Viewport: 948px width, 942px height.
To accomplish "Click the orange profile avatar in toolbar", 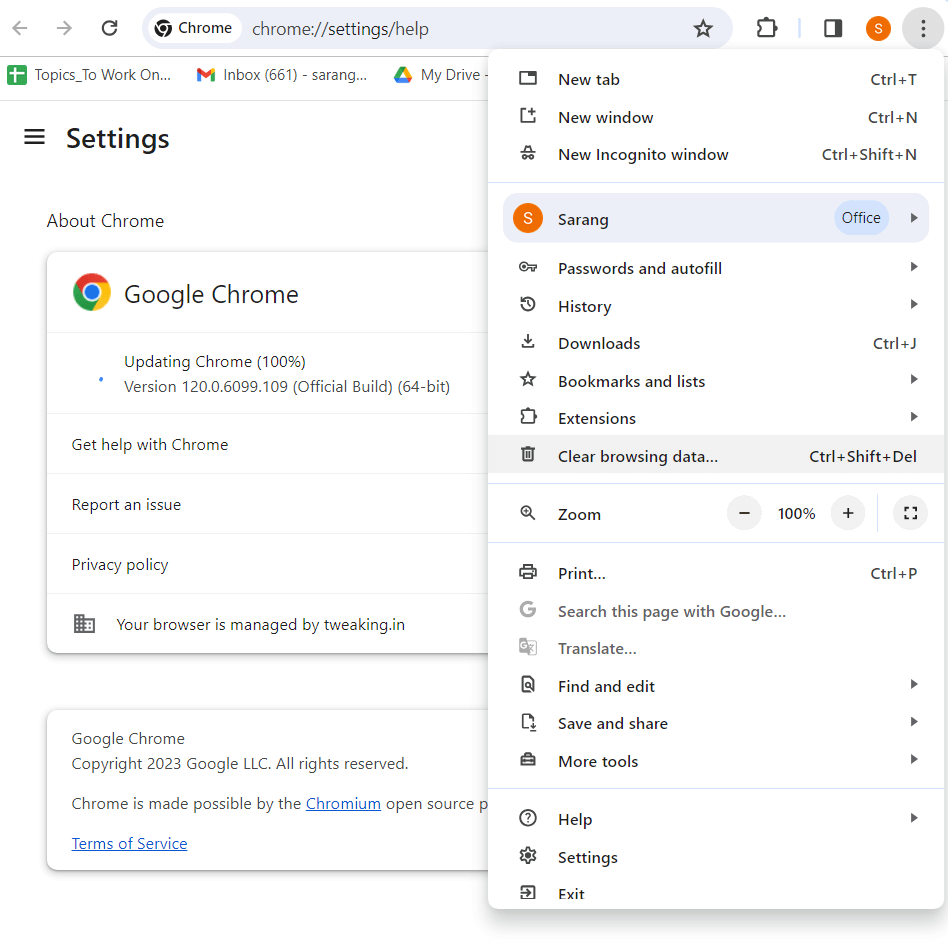I will pos(878,28).
